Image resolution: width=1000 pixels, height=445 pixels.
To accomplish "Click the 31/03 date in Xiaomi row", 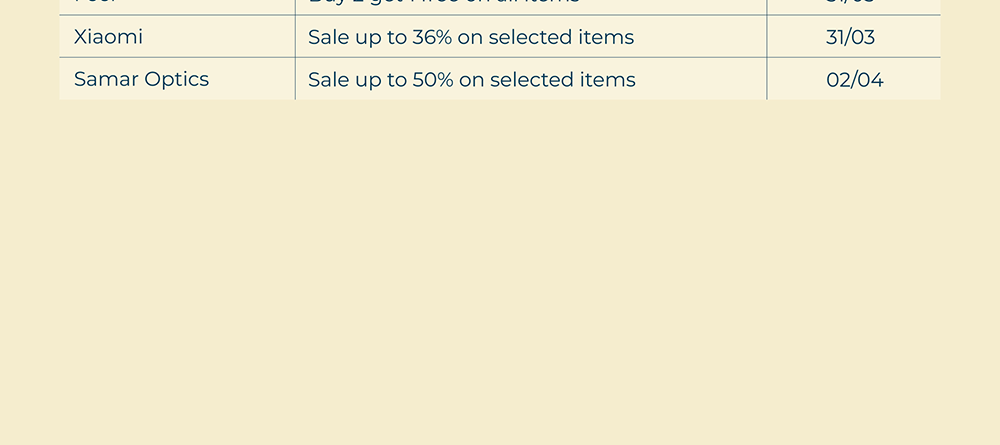I will (850, 38).
